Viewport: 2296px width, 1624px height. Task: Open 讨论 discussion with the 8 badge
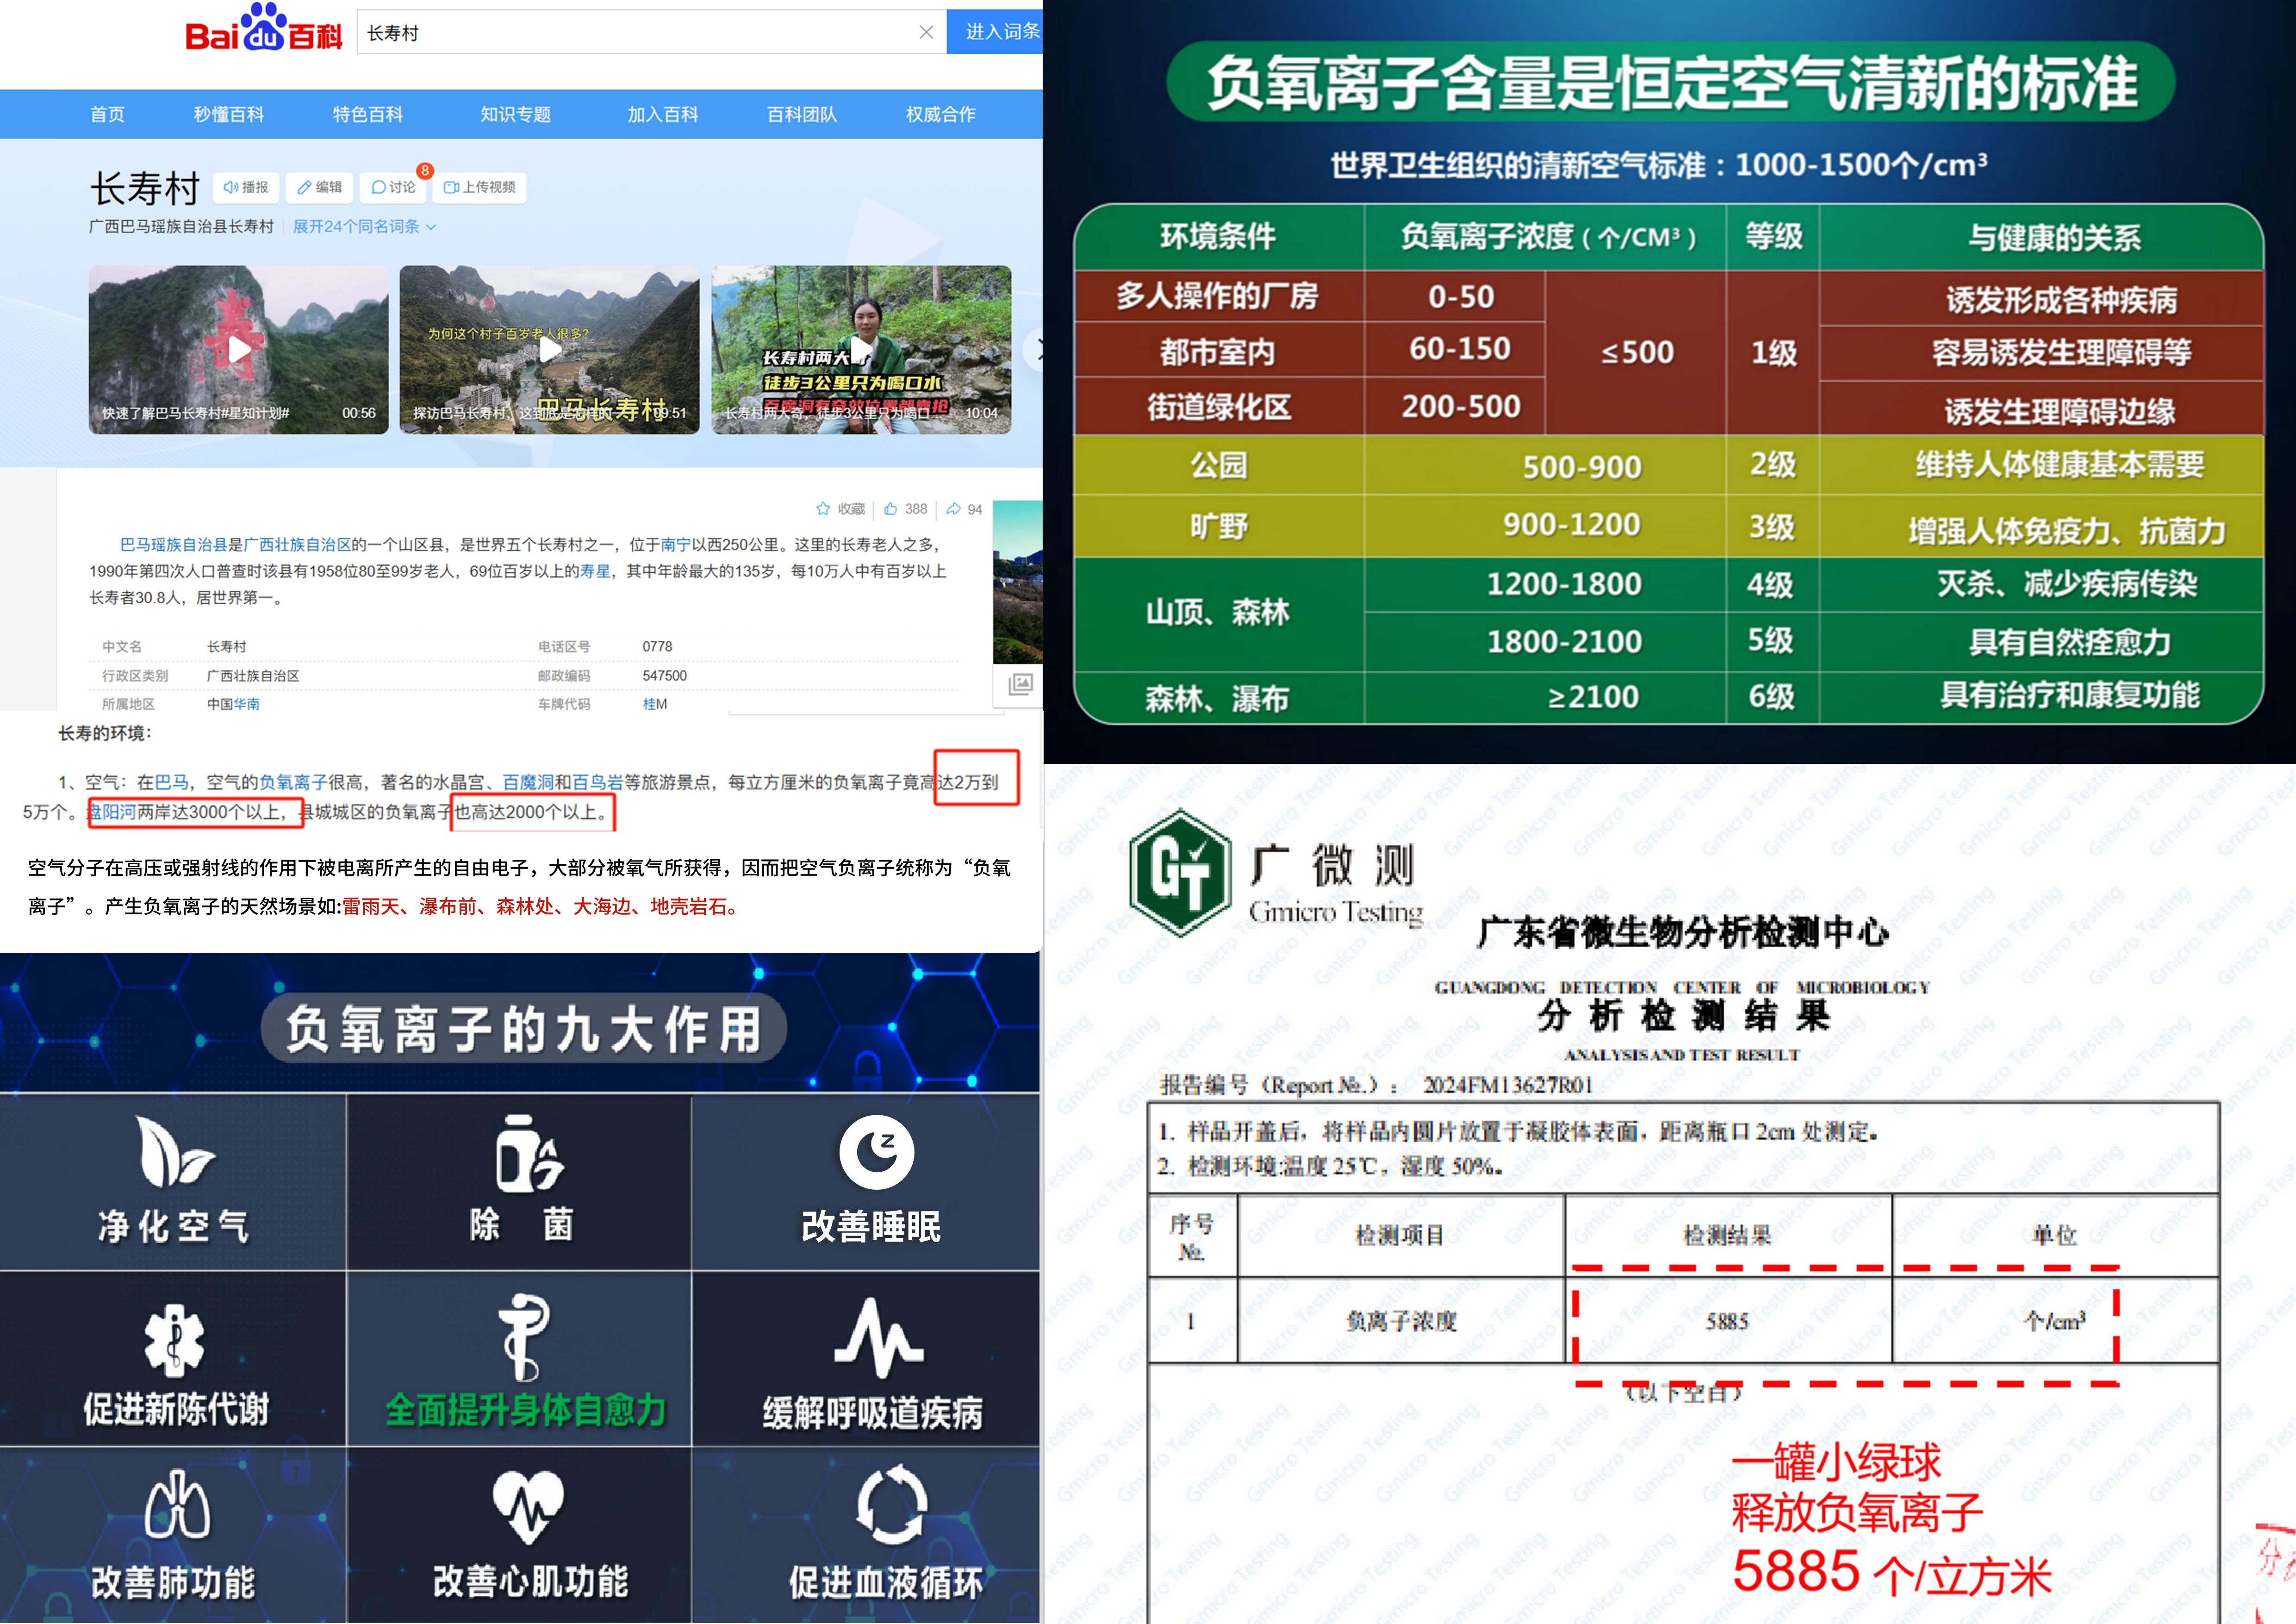[x=394, y=187]
